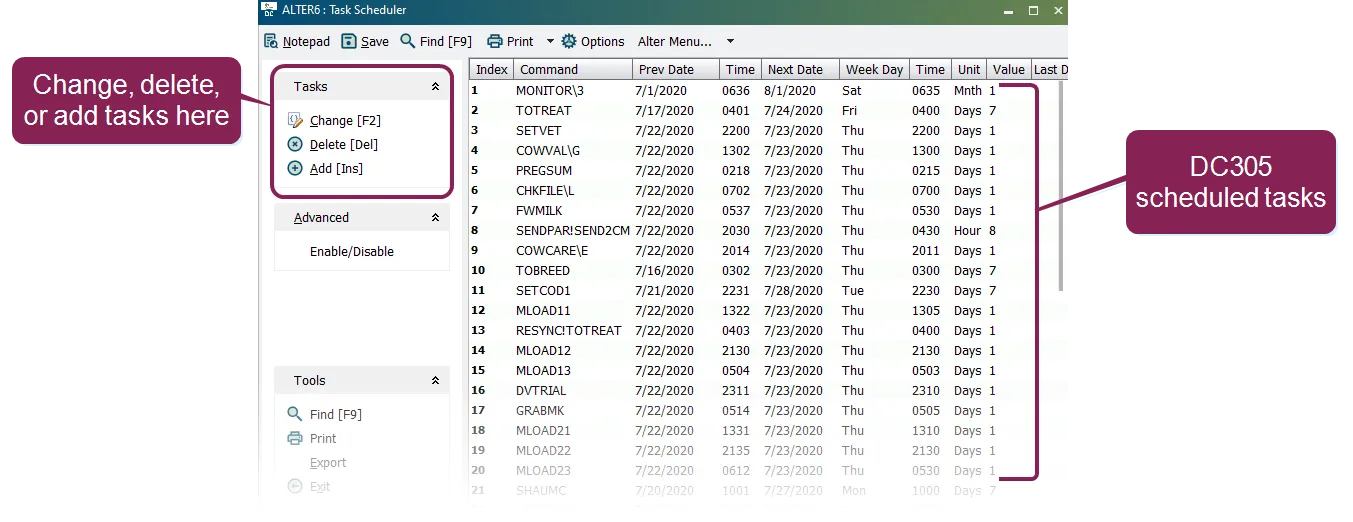This screenshot has height=522, width=1353.
Task: Click the Hour unit cell
Action: click(x=968, y=230)
